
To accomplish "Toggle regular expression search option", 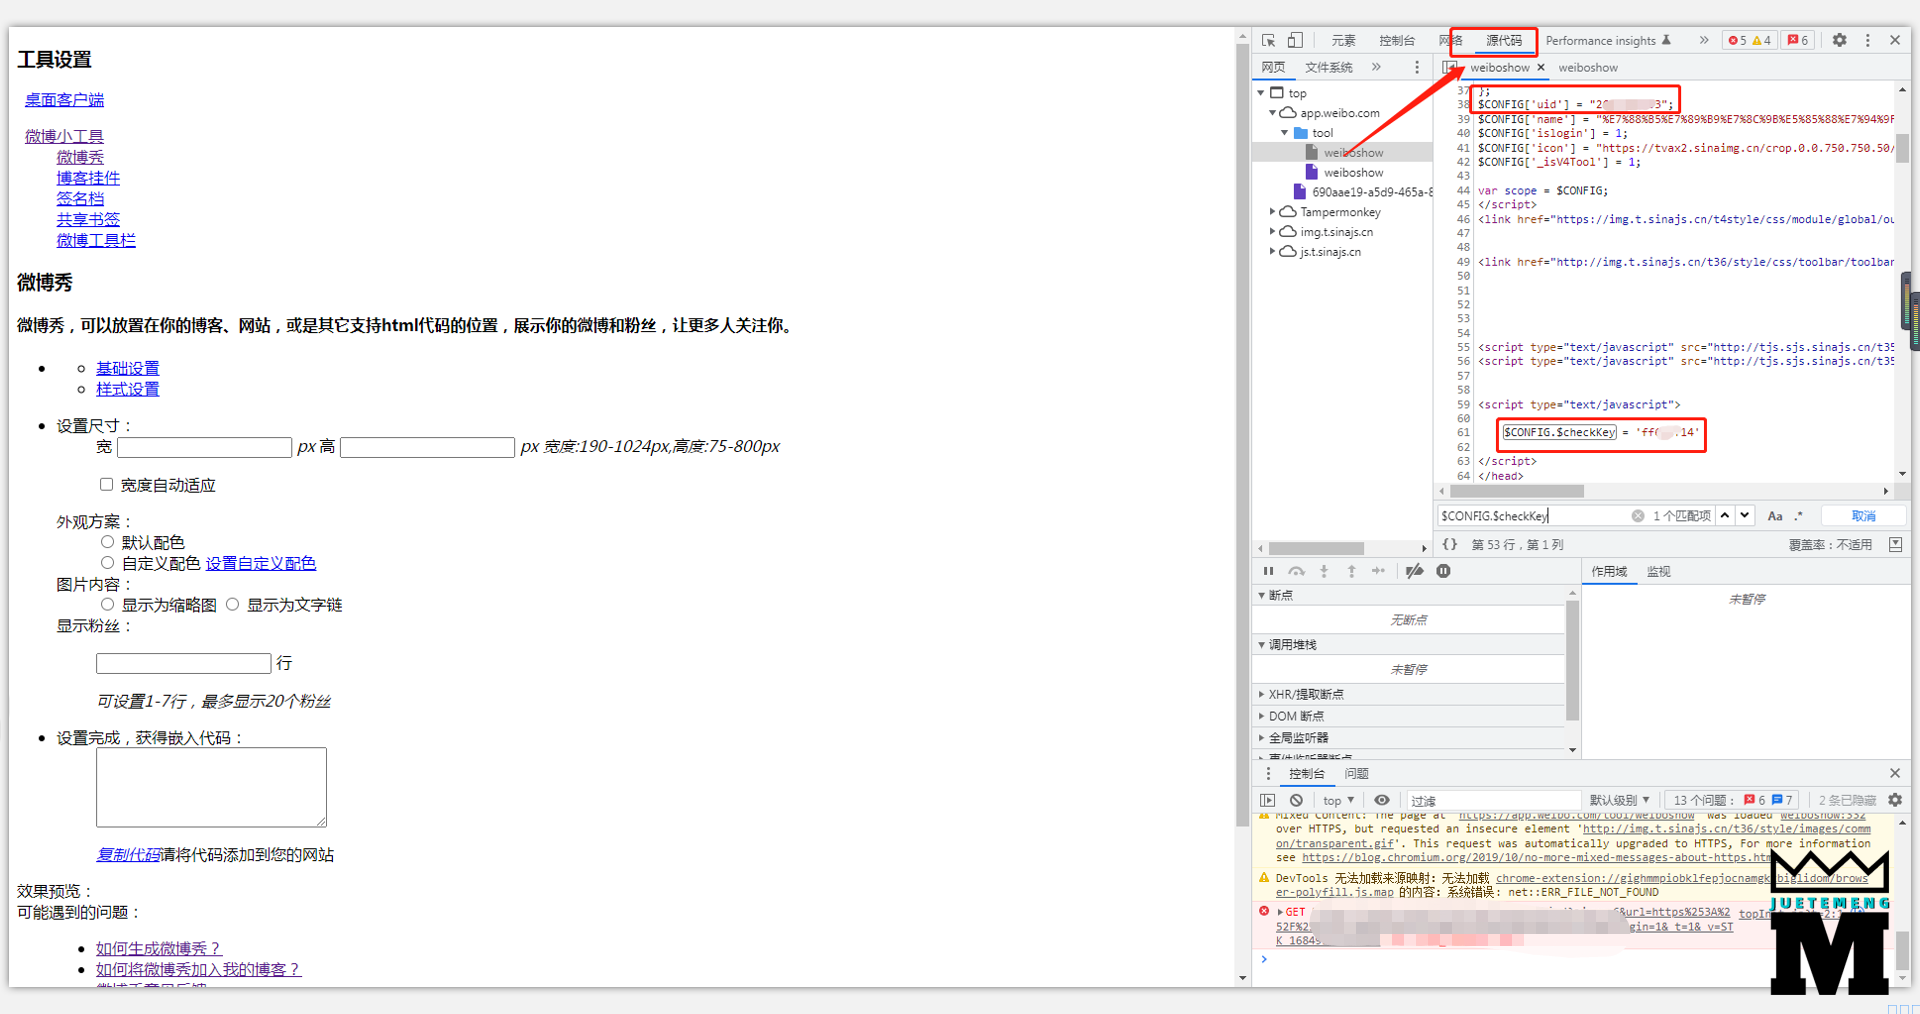I will (x=1798, y=516).
